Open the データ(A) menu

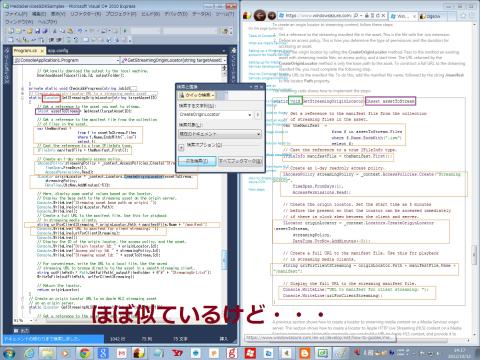tap(202, 14)
